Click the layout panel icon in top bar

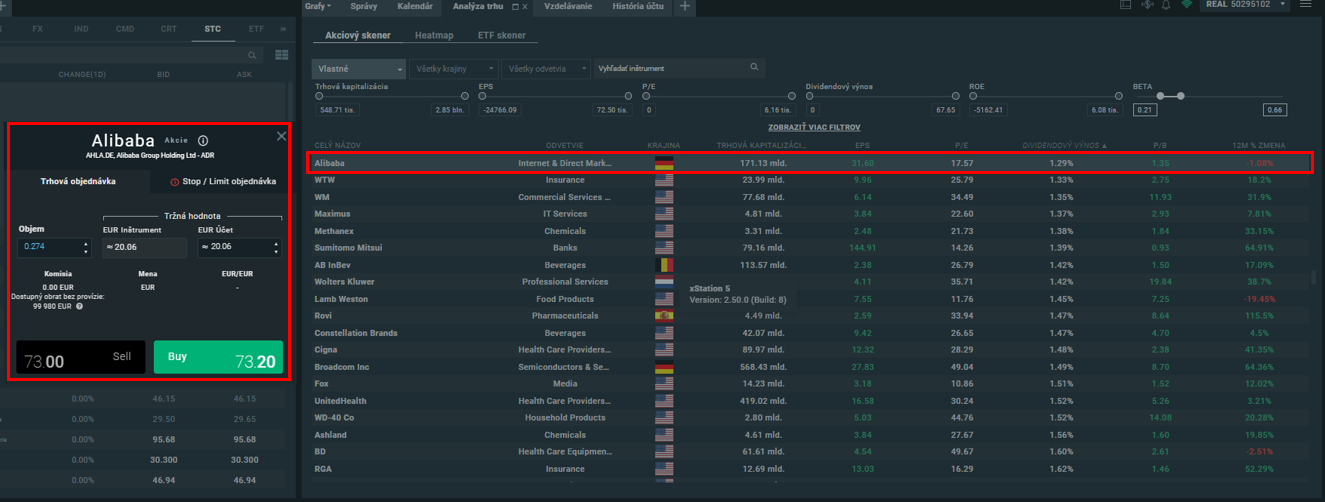coord(1127,6)
